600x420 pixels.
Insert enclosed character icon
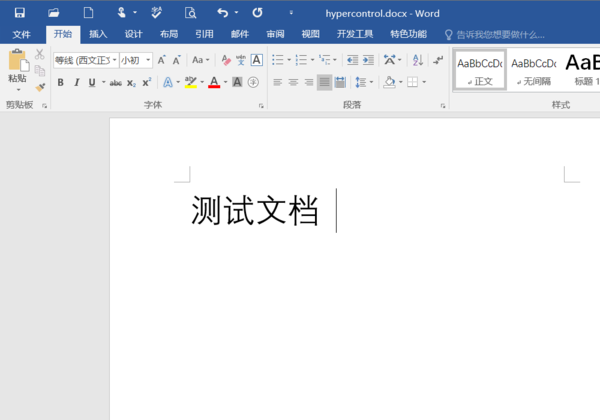pos(253,82)
